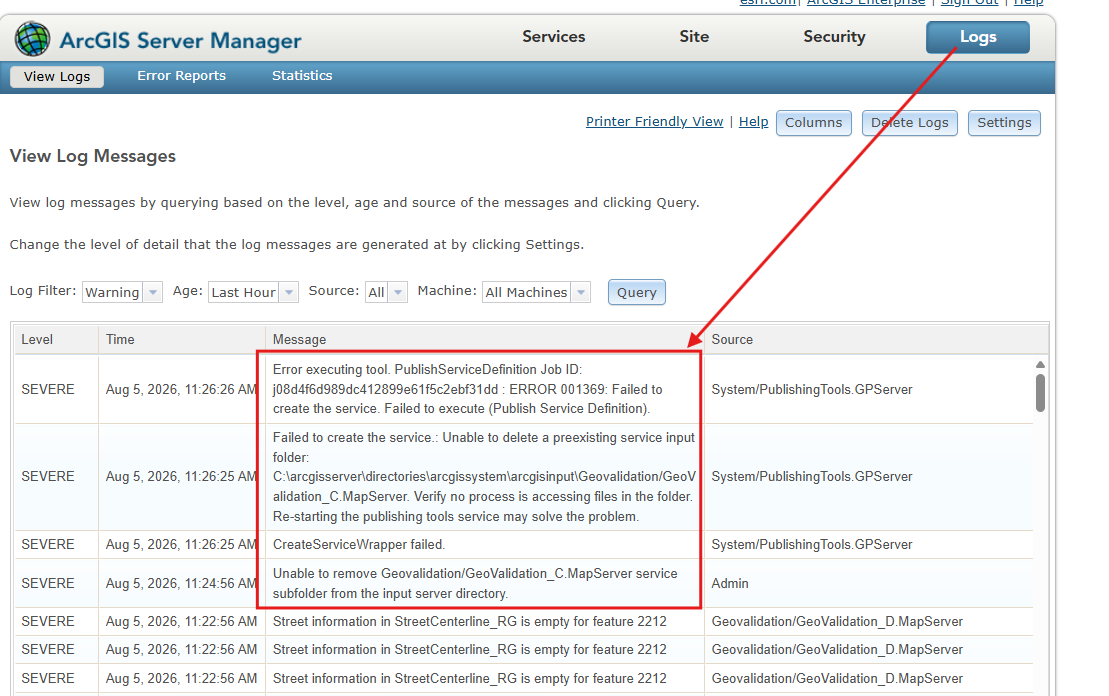This screenshot has height=696, width=1109.
Task: Open the Log Filter Warning dropdown
Action: [123, 292]
